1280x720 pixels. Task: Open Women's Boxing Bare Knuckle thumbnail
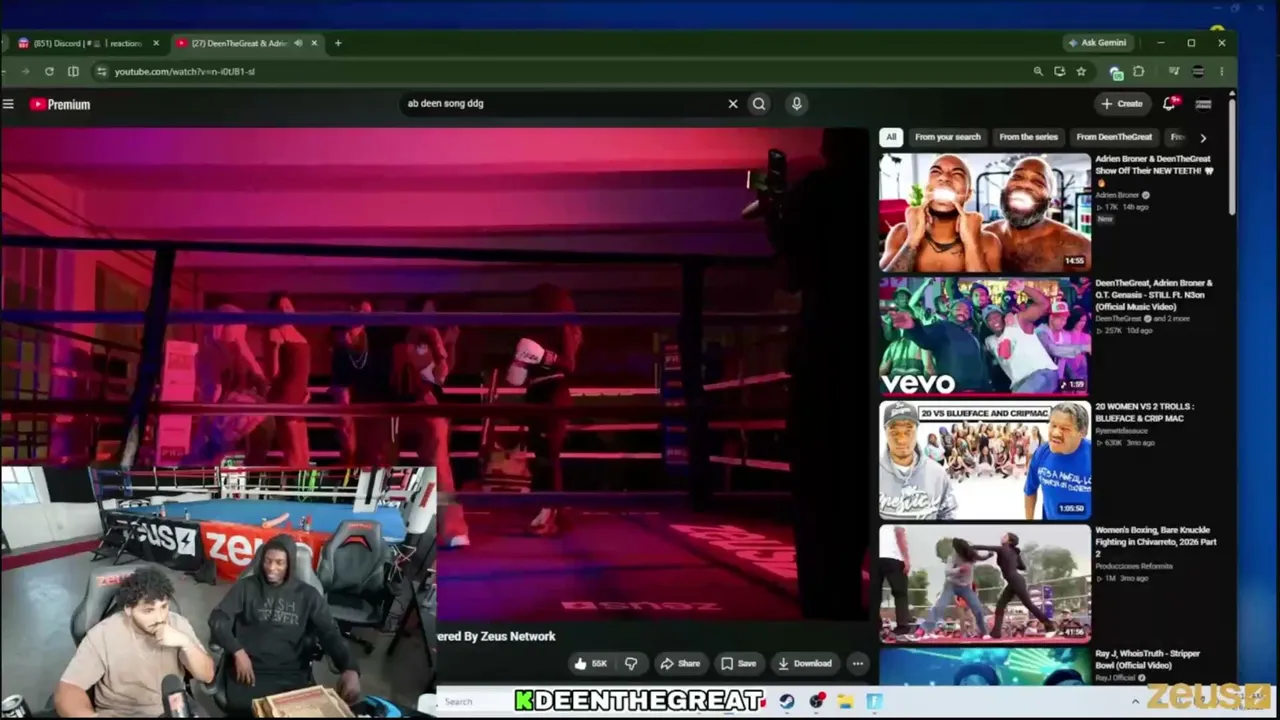point(985,584)
